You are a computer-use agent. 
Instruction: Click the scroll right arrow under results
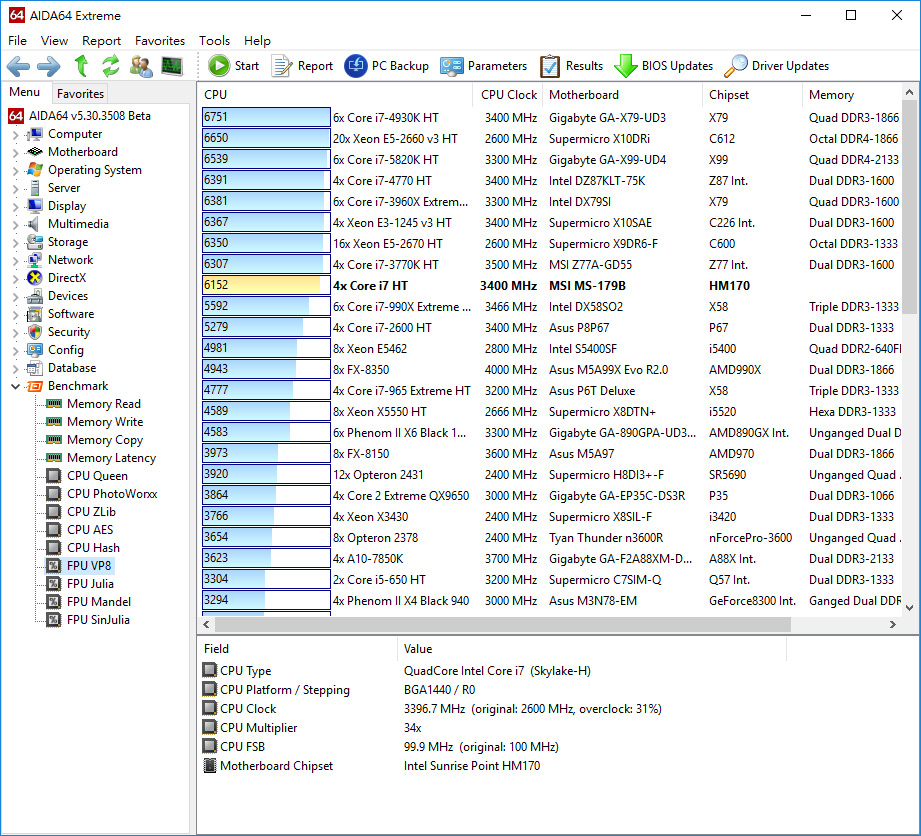(x=893, y=624)
